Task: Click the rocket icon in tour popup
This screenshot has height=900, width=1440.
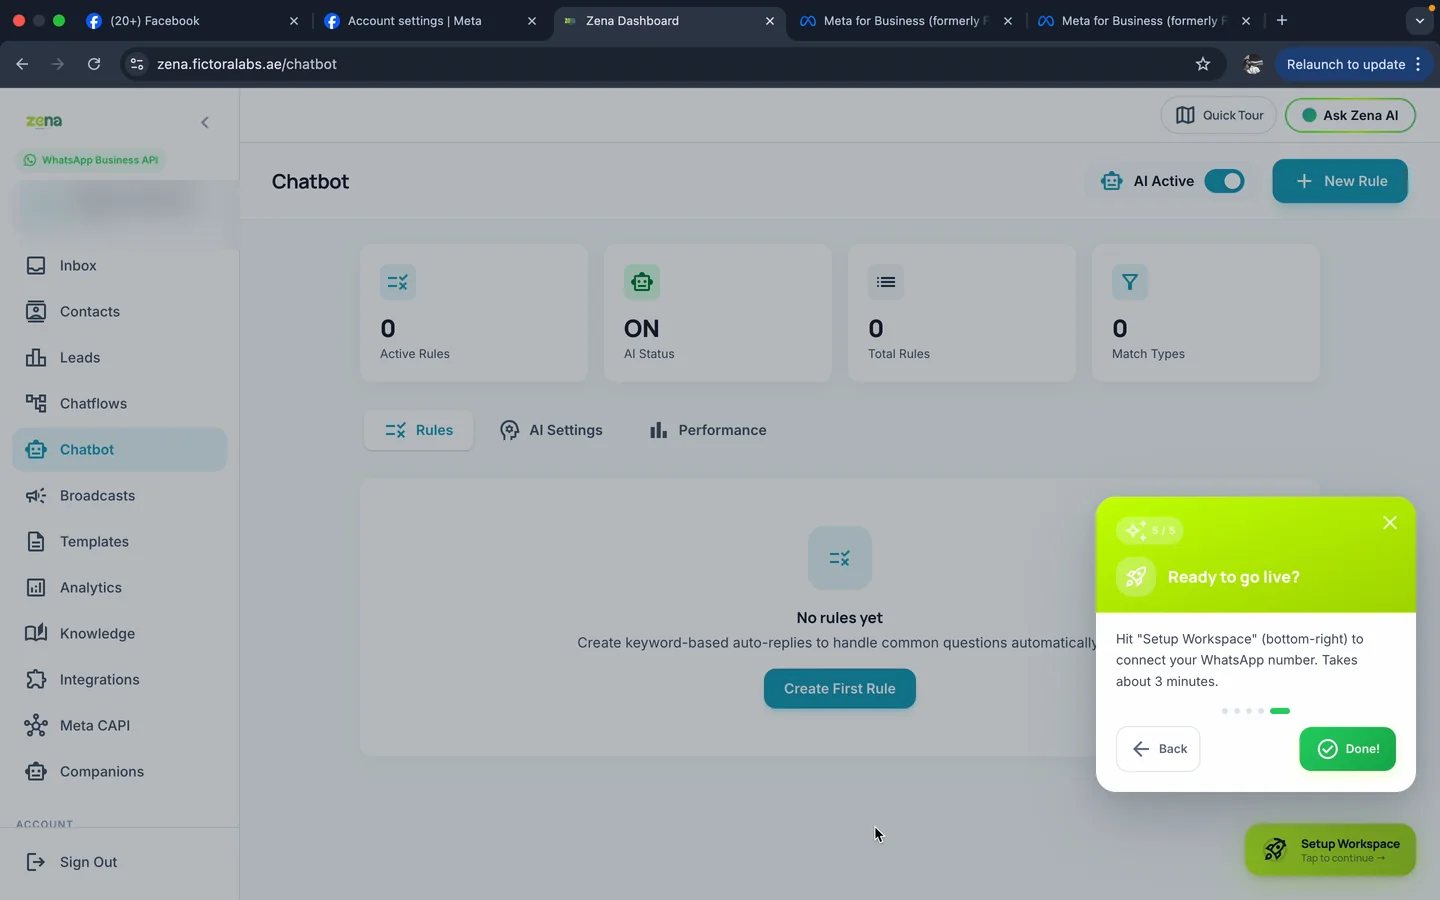Action: coord(1136,577)
